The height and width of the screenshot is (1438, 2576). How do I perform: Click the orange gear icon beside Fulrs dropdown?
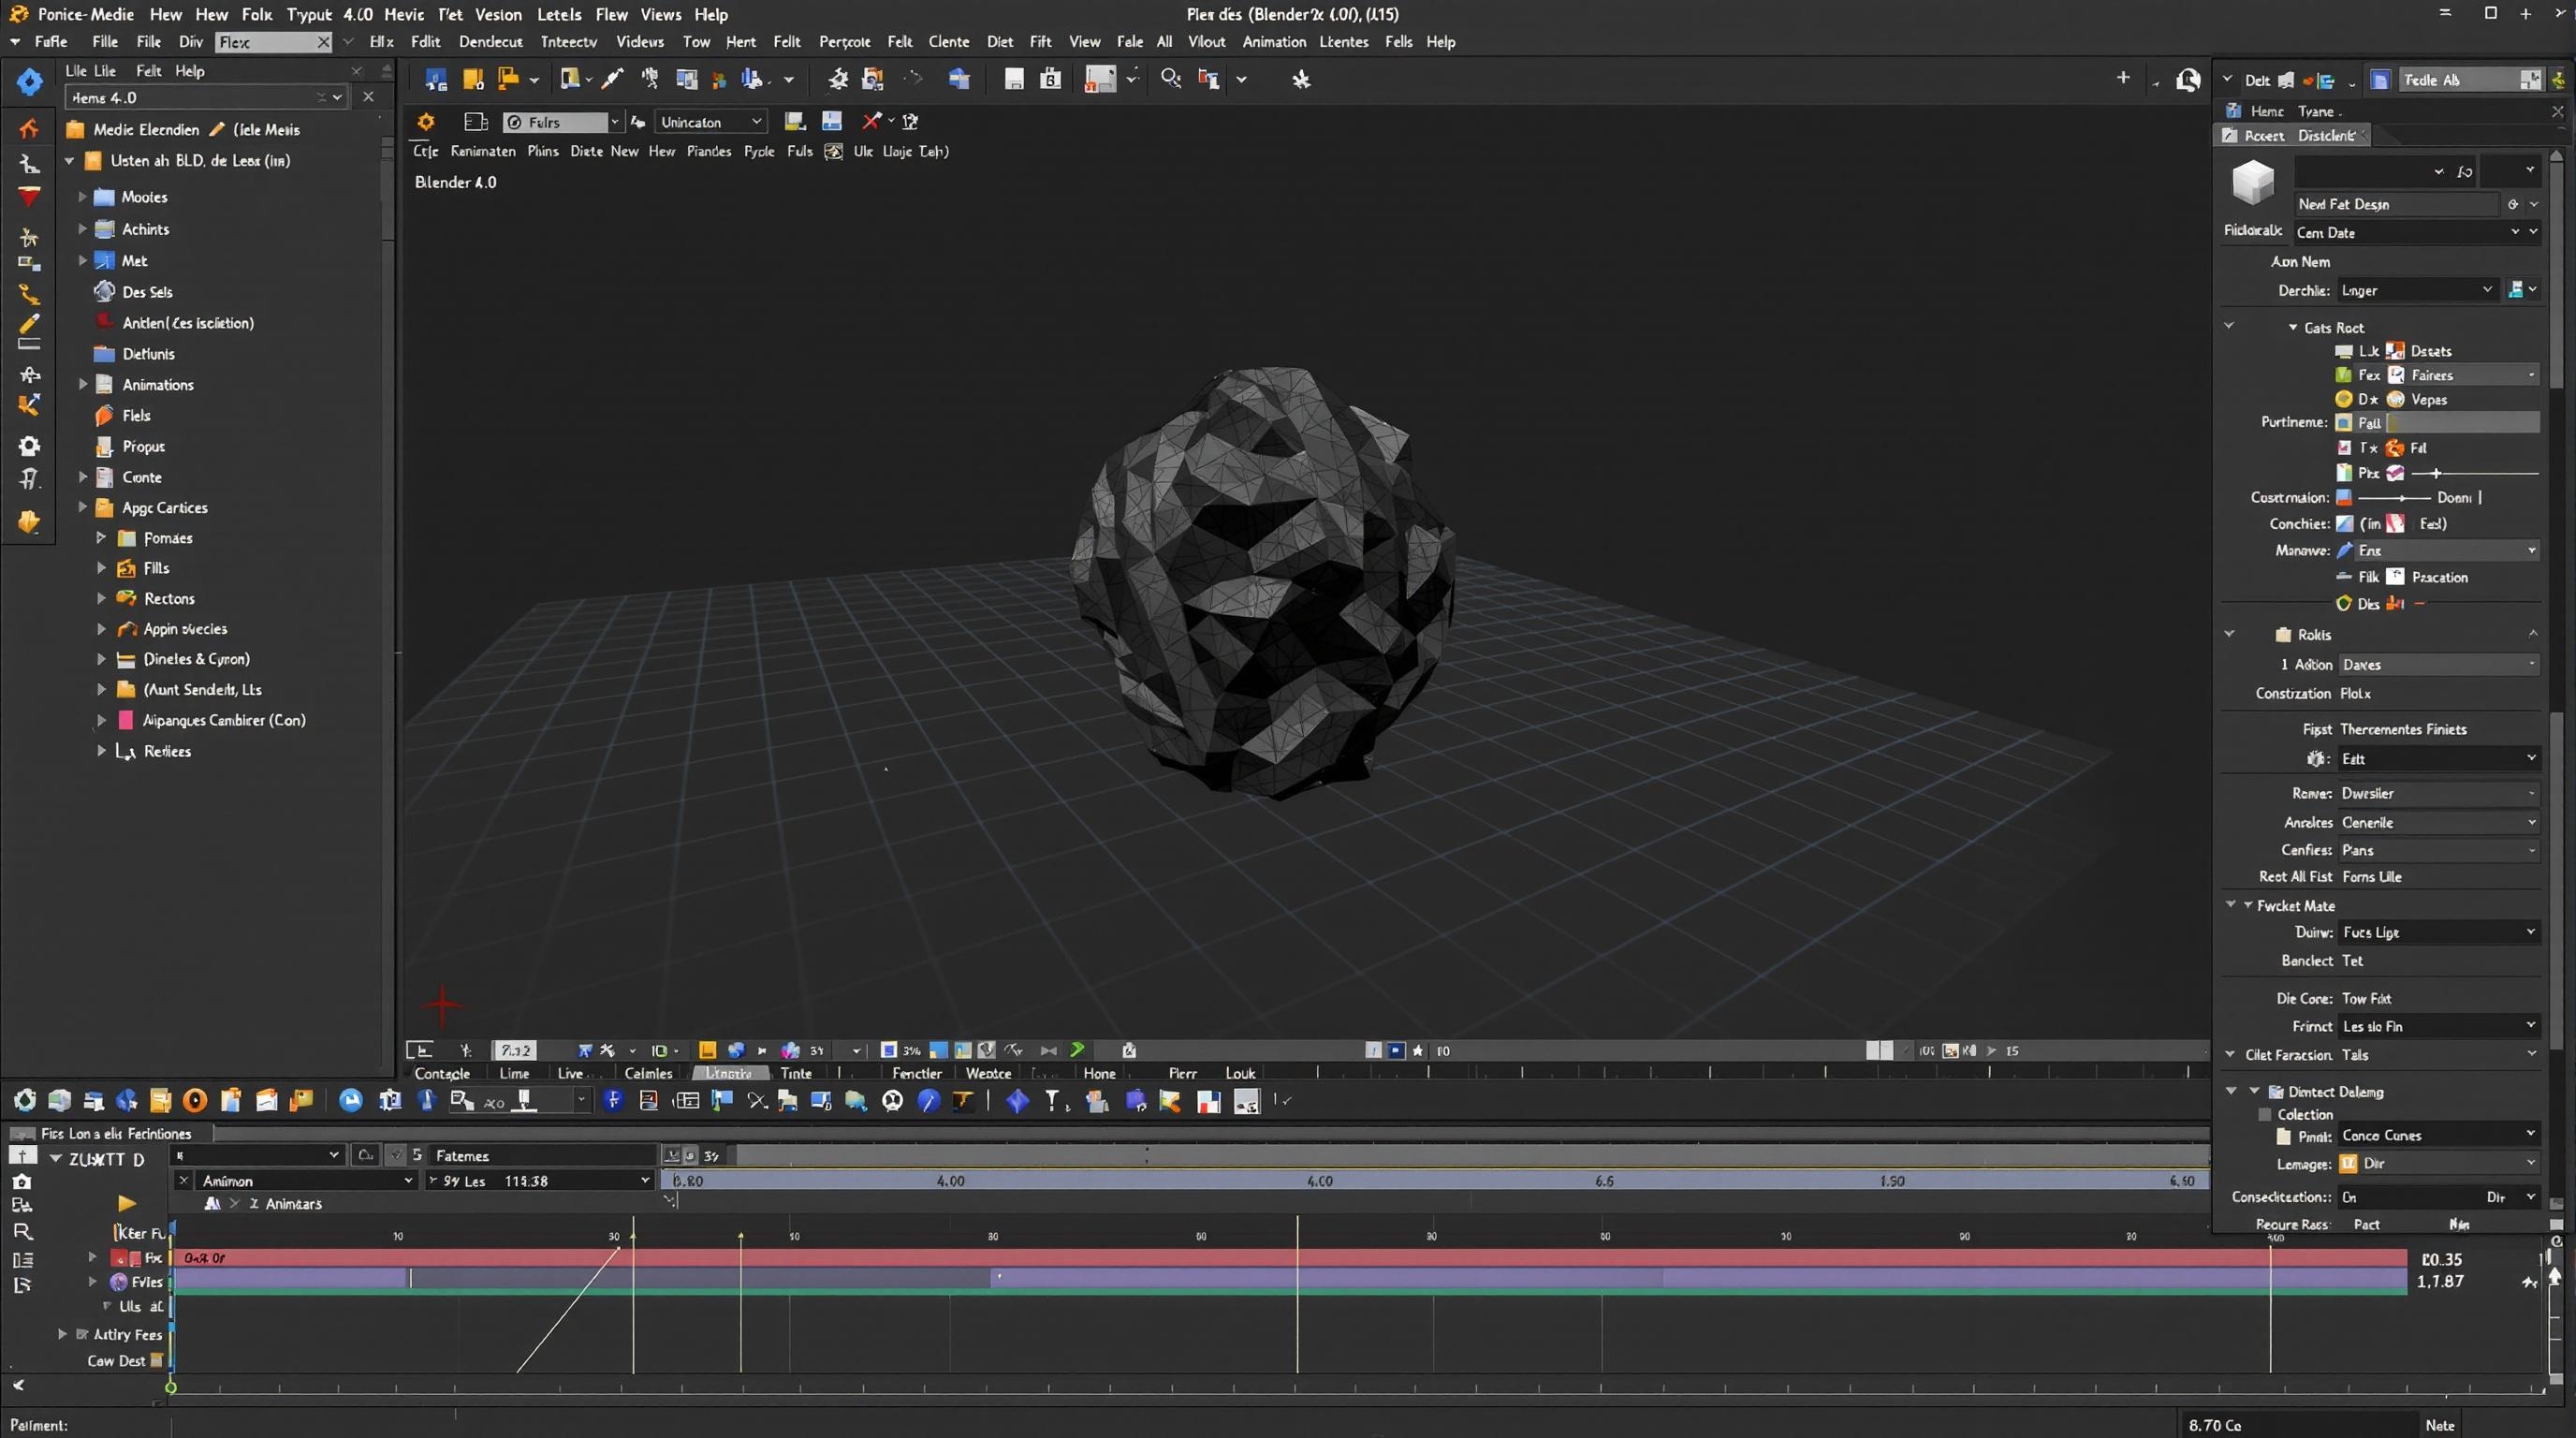click(426, 121)
